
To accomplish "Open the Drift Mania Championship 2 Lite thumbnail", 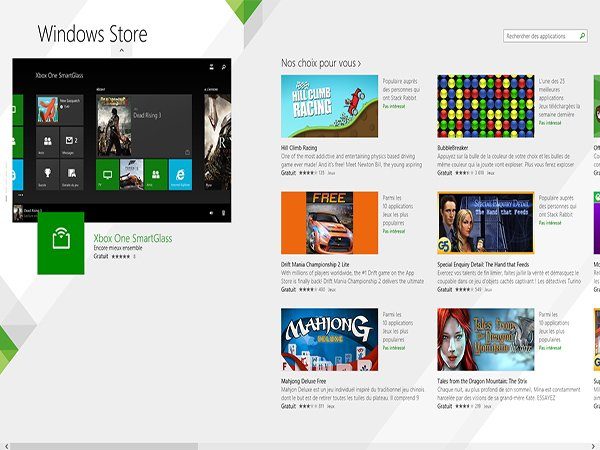I will pyautogui.click(x=329, y=223).
